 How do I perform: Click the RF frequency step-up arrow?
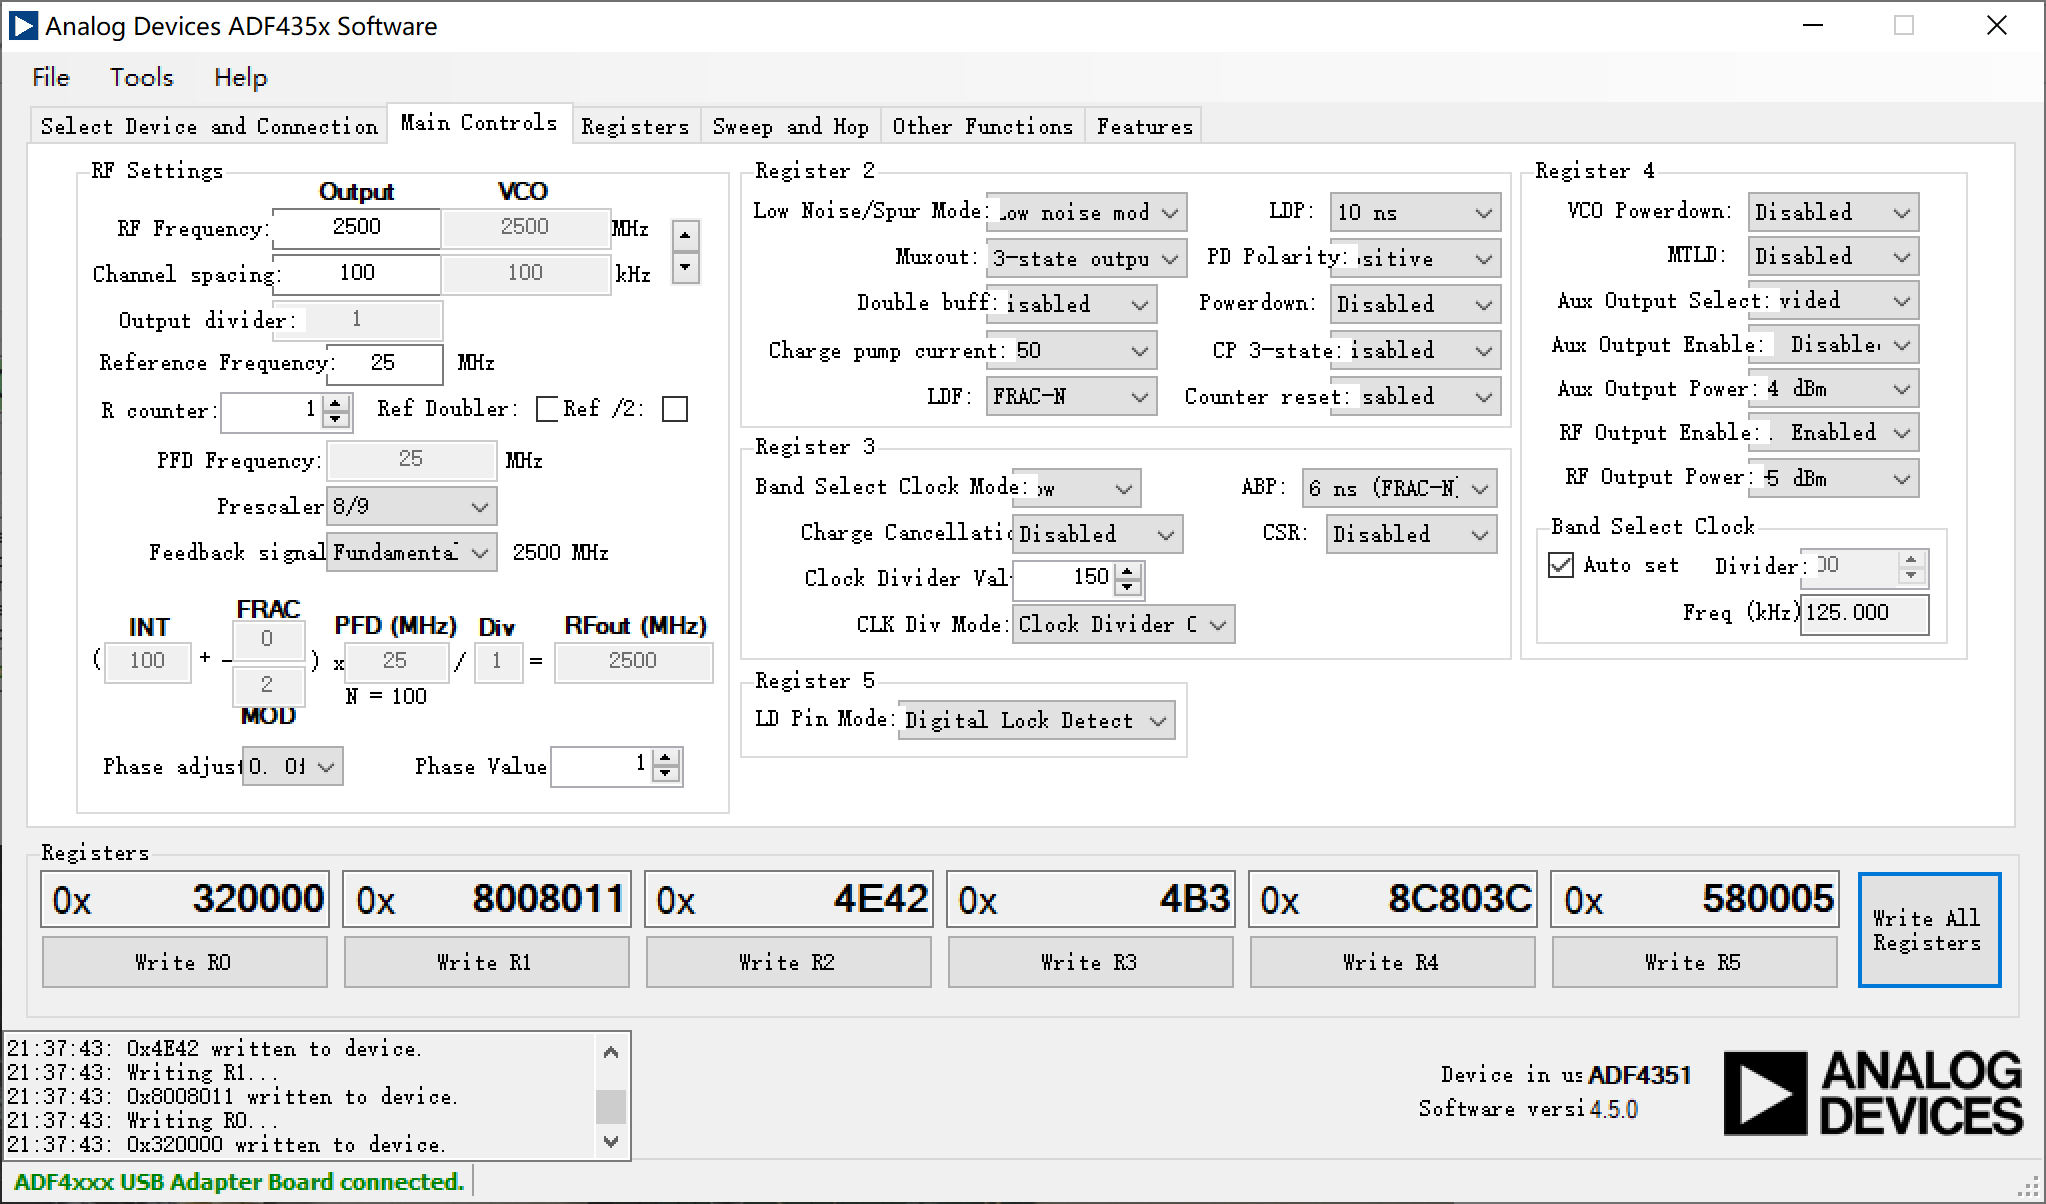click(685, 237)
